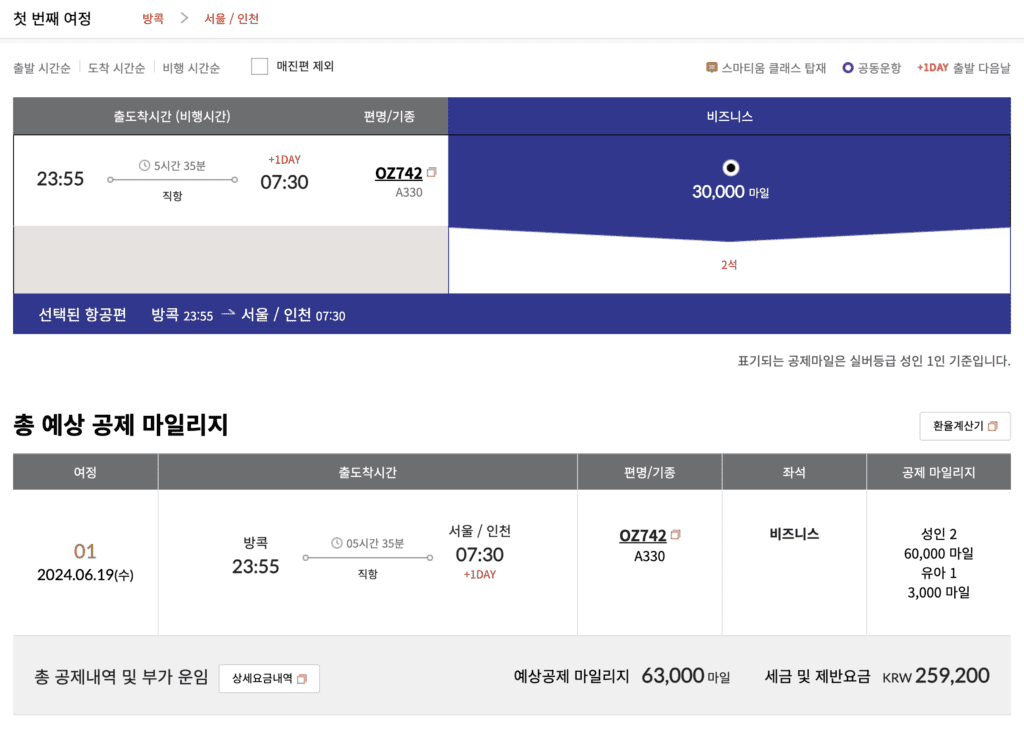Open the 상세요금내역 fare details
This screenshot has width=1024, height=729.
pyautogui.click(x=269, y=679)
